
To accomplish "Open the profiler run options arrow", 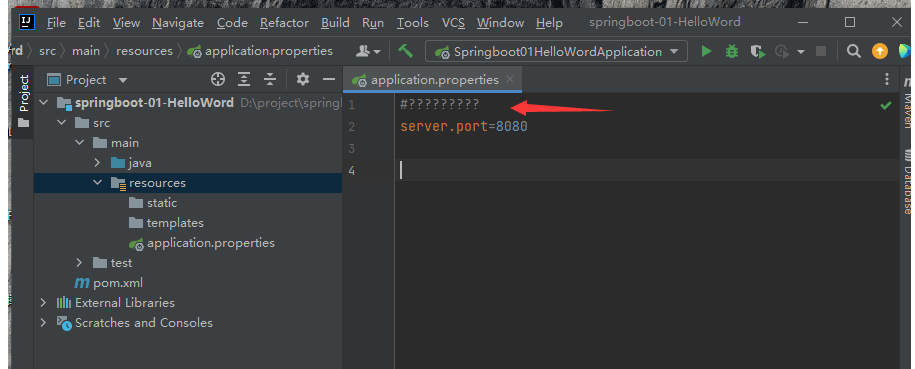I will tap(801, 52).
